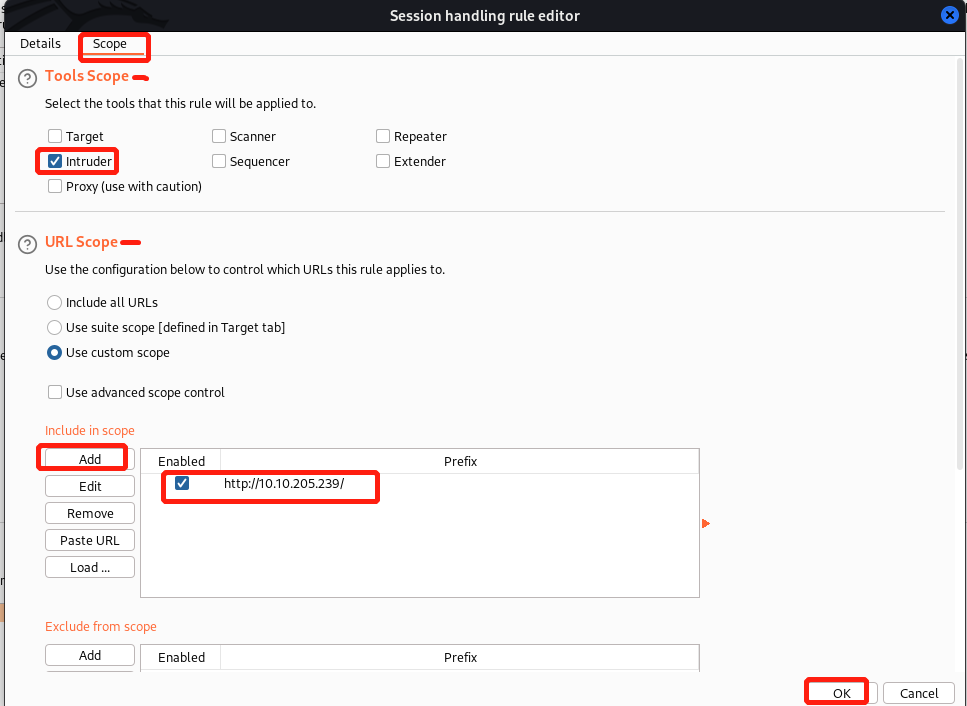Enable the Repeater tool checkbox

383,136
